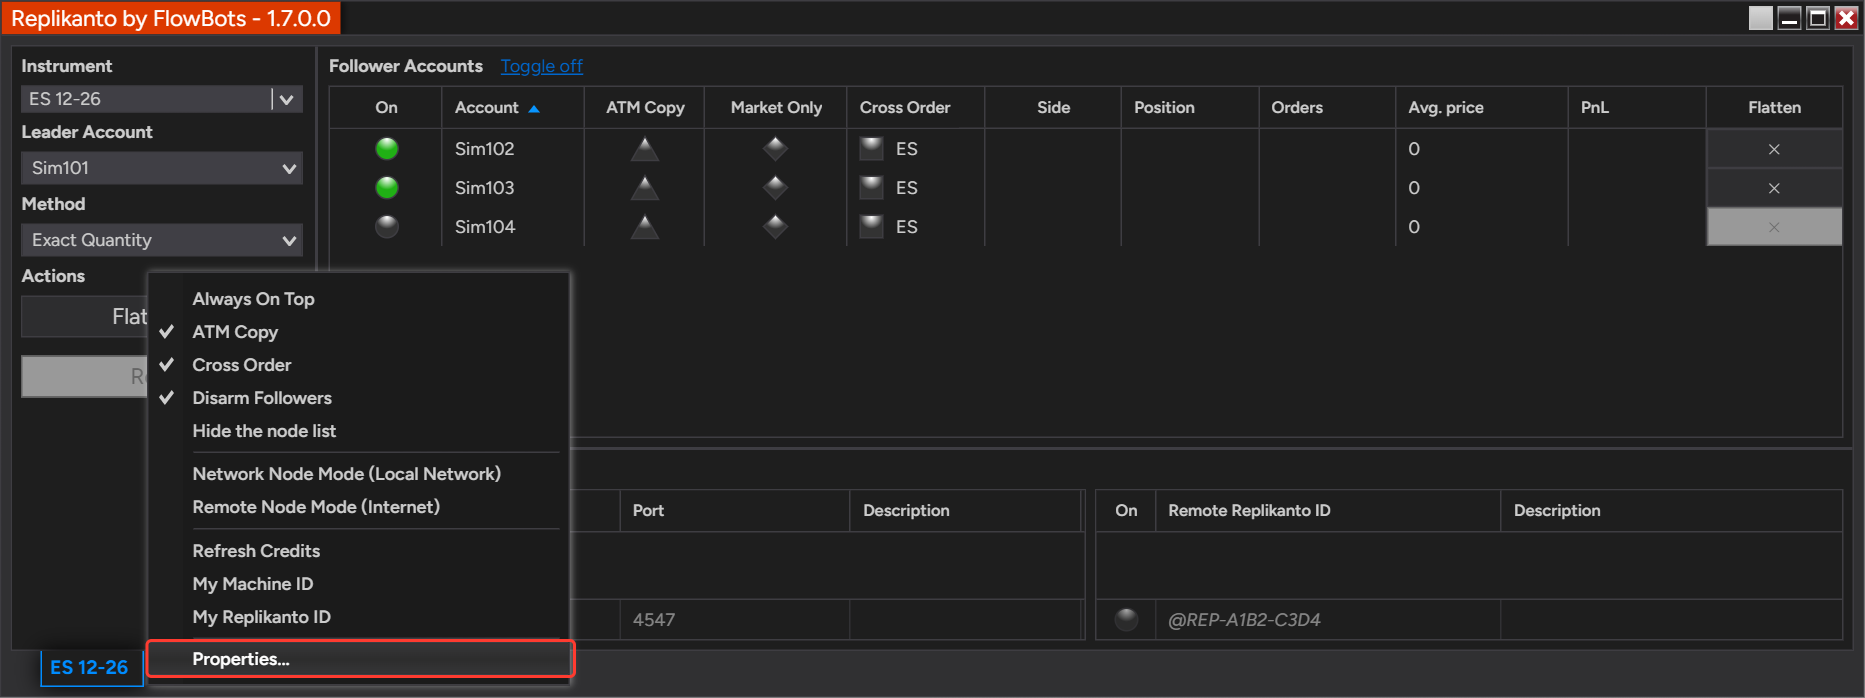Choose Hide the node list
The width and height of the screenshot is (1865, 698).
tap(358, 431)
